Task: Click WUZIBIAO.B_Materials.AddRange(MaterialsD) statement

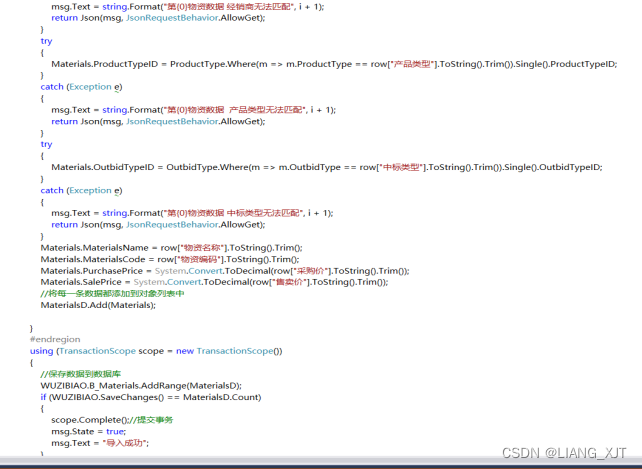Action: pyautogui.click(x=141, y=385)
